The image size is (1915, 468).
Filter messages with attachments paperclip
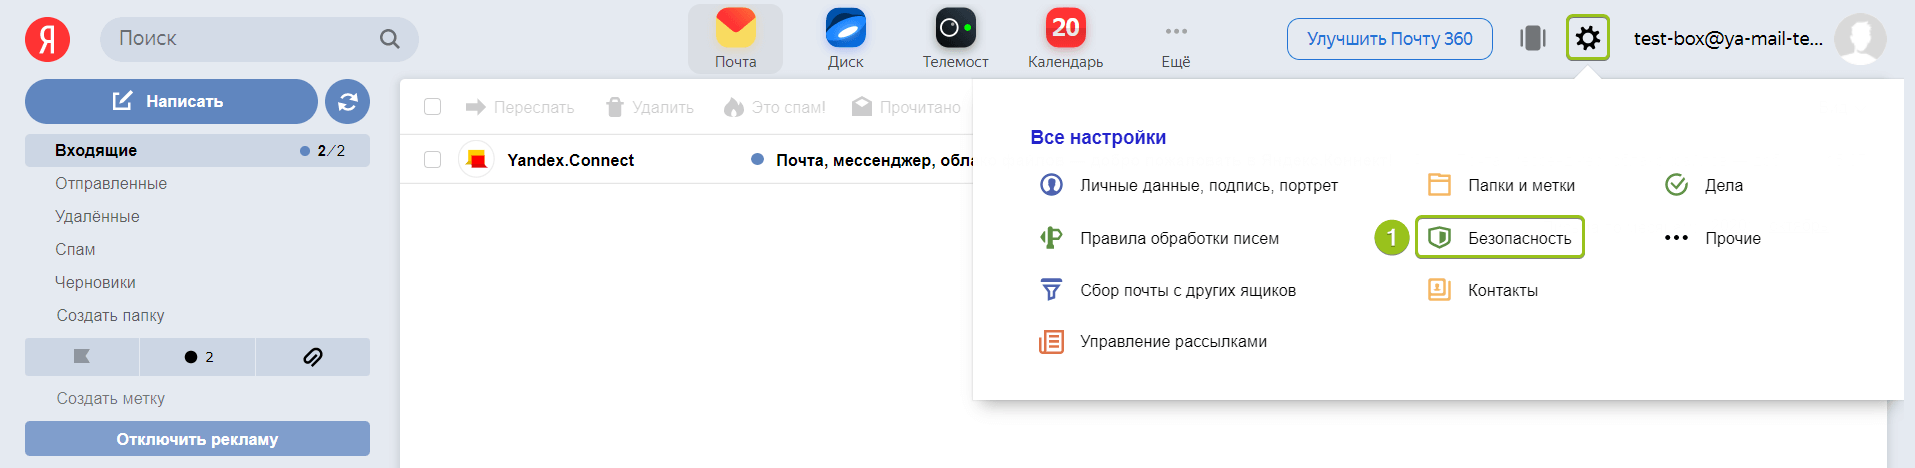point(313,357)
